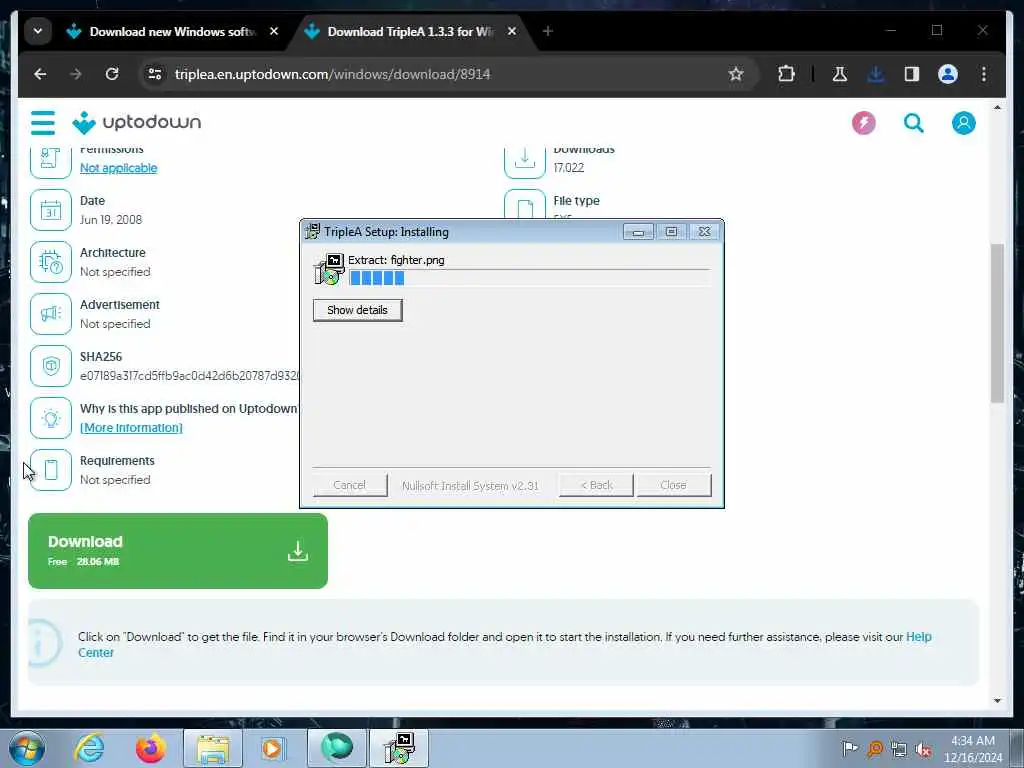Go back in browser history
This screenshot has width=1024, height=768.
(40, 74)
